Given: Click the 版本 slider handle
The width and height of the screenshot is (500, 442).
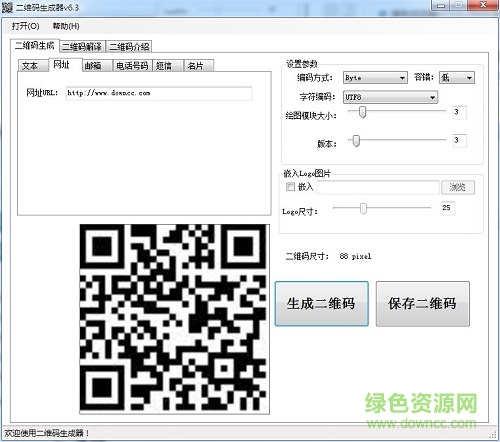Looking at the screenshot, I should click(356, 141).
